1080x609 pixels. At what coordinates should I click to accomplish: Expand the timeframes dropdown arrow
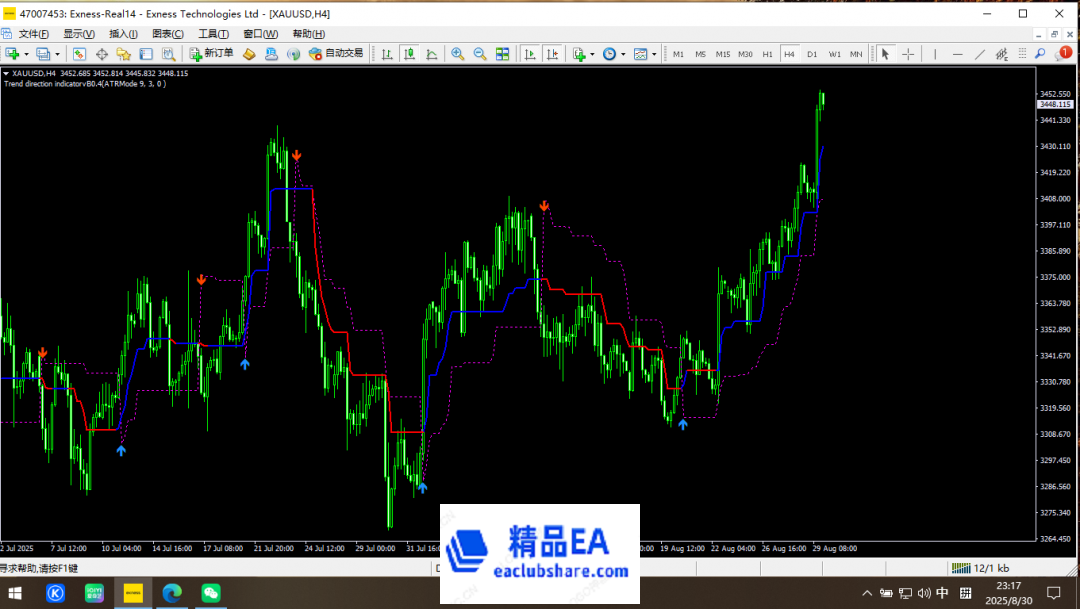[x=623, y=53]
